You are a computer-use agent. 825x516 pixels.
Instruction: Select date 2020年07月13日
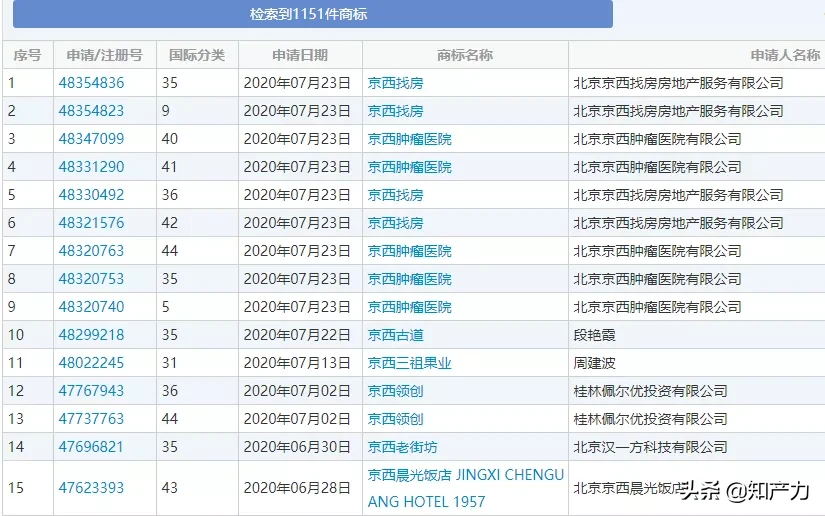297,363
